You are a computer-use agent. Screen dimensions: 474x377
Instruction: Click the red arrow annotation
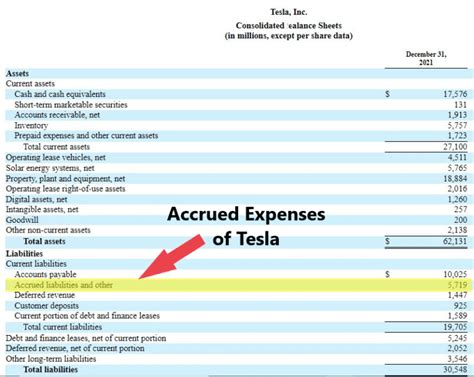coord(172,257)
